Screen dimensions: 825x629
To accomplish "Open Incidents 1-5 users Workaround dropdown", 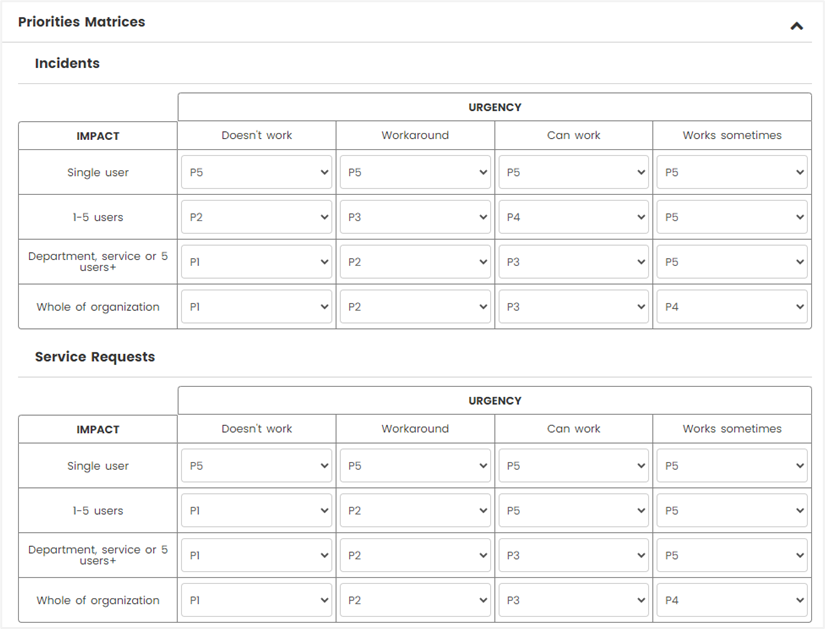I will point(415,217).
